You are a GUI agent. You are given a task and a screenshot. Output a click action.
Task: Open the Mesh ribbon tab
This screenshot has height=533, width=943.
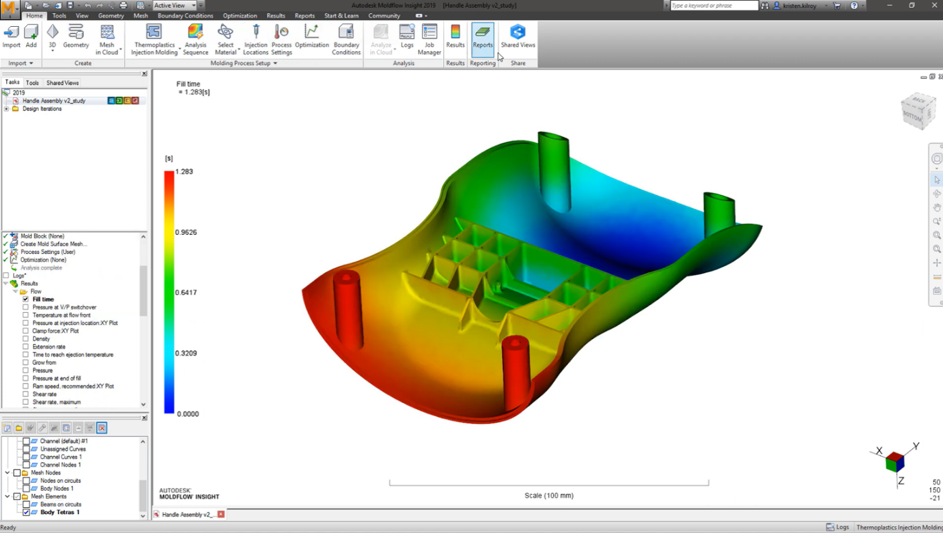click(x=140, y=16)
